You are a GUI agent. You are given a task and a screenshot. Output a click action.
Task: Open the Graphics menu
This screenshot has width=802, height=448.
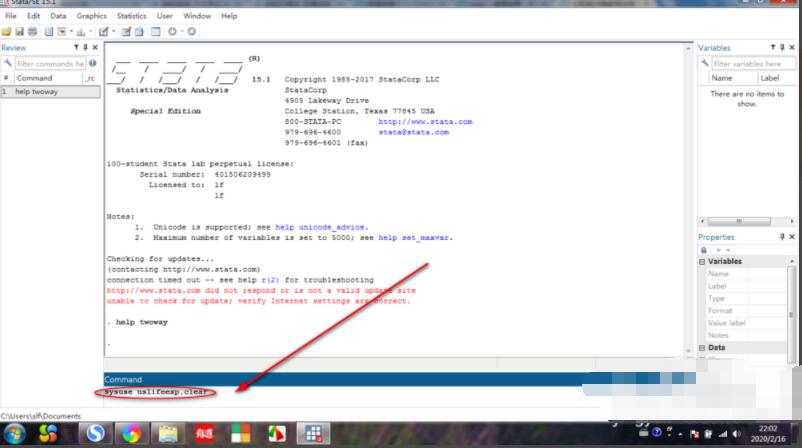[x=92, y=16]
